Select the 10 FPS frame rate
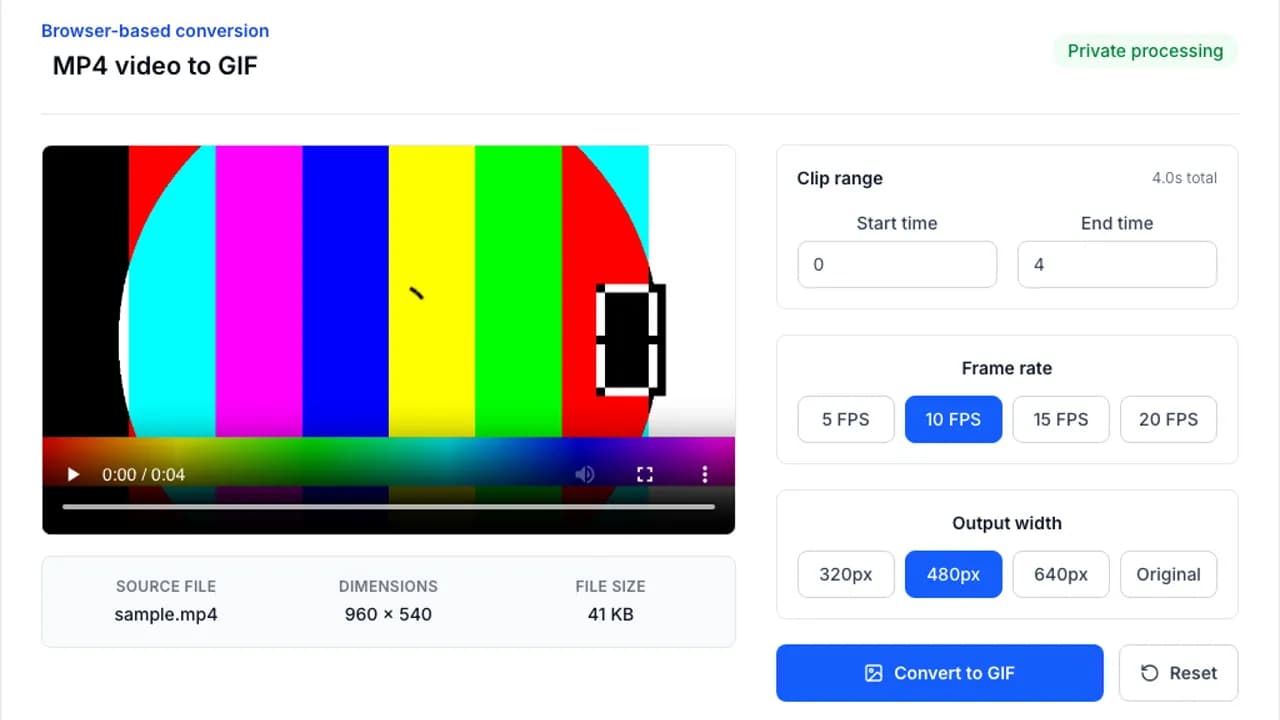Viewport: 1280px width, 720px height. pos(953,420)
